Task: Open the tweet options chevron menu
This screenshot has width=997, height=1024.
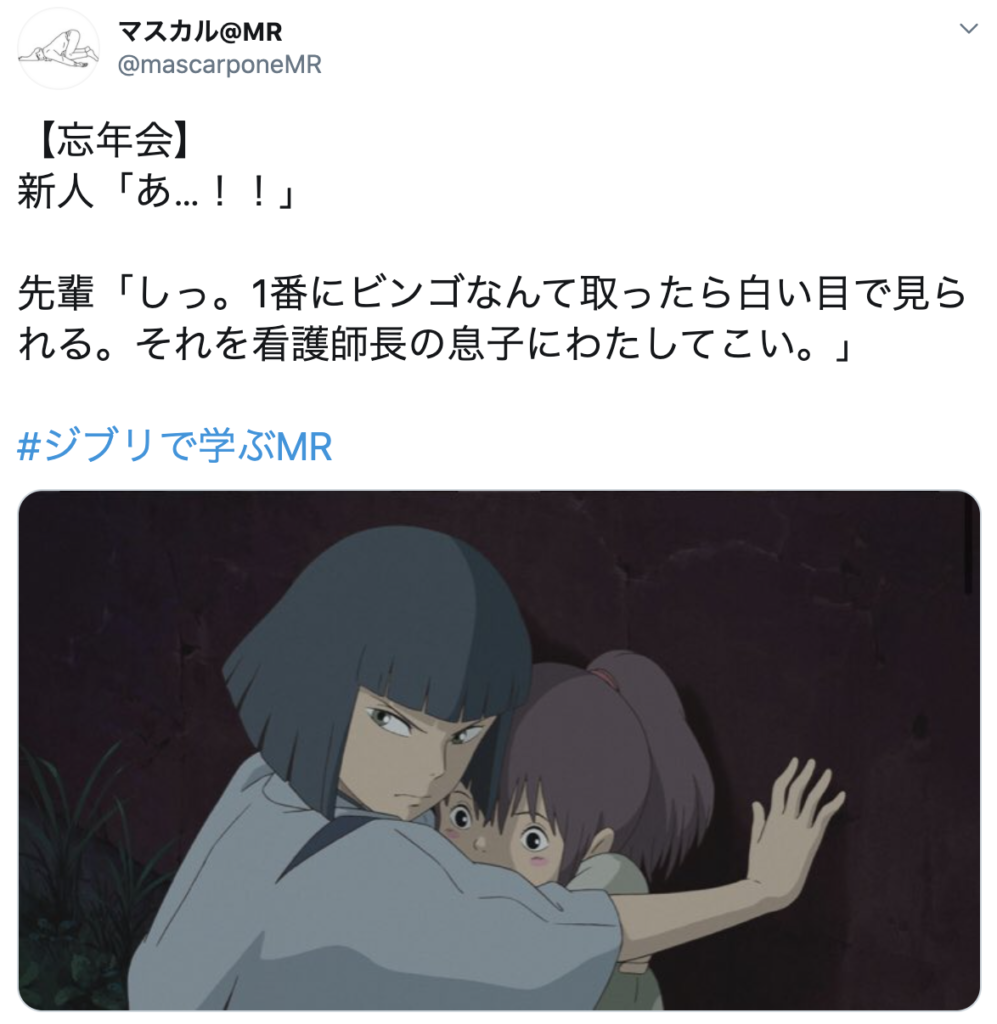Action: tap(968, 29)
